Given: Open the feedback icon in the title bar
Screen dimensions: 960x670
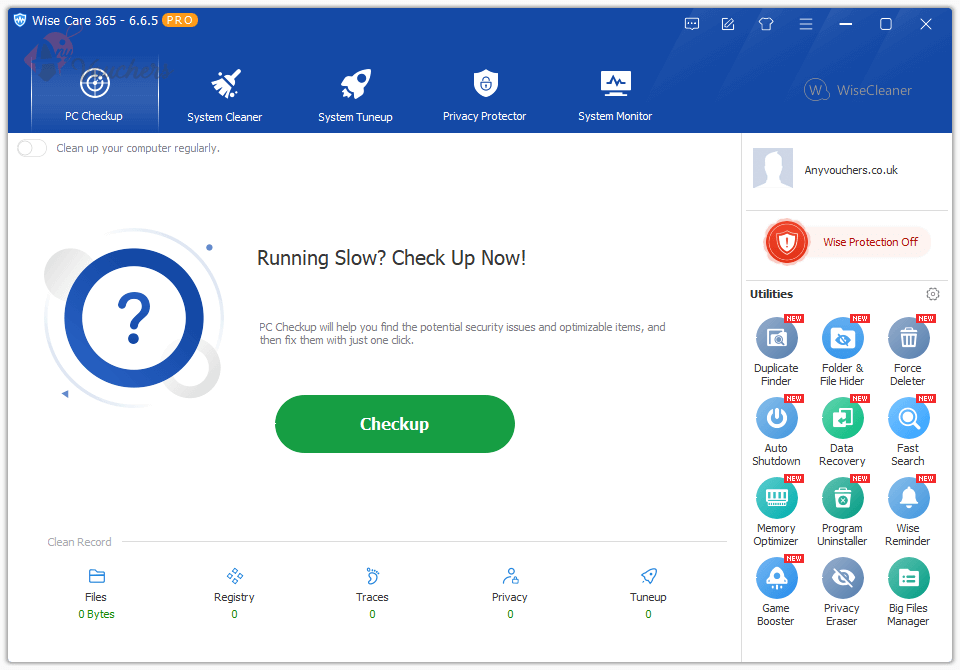Looking at the screenshot, I should coord(692,23).
